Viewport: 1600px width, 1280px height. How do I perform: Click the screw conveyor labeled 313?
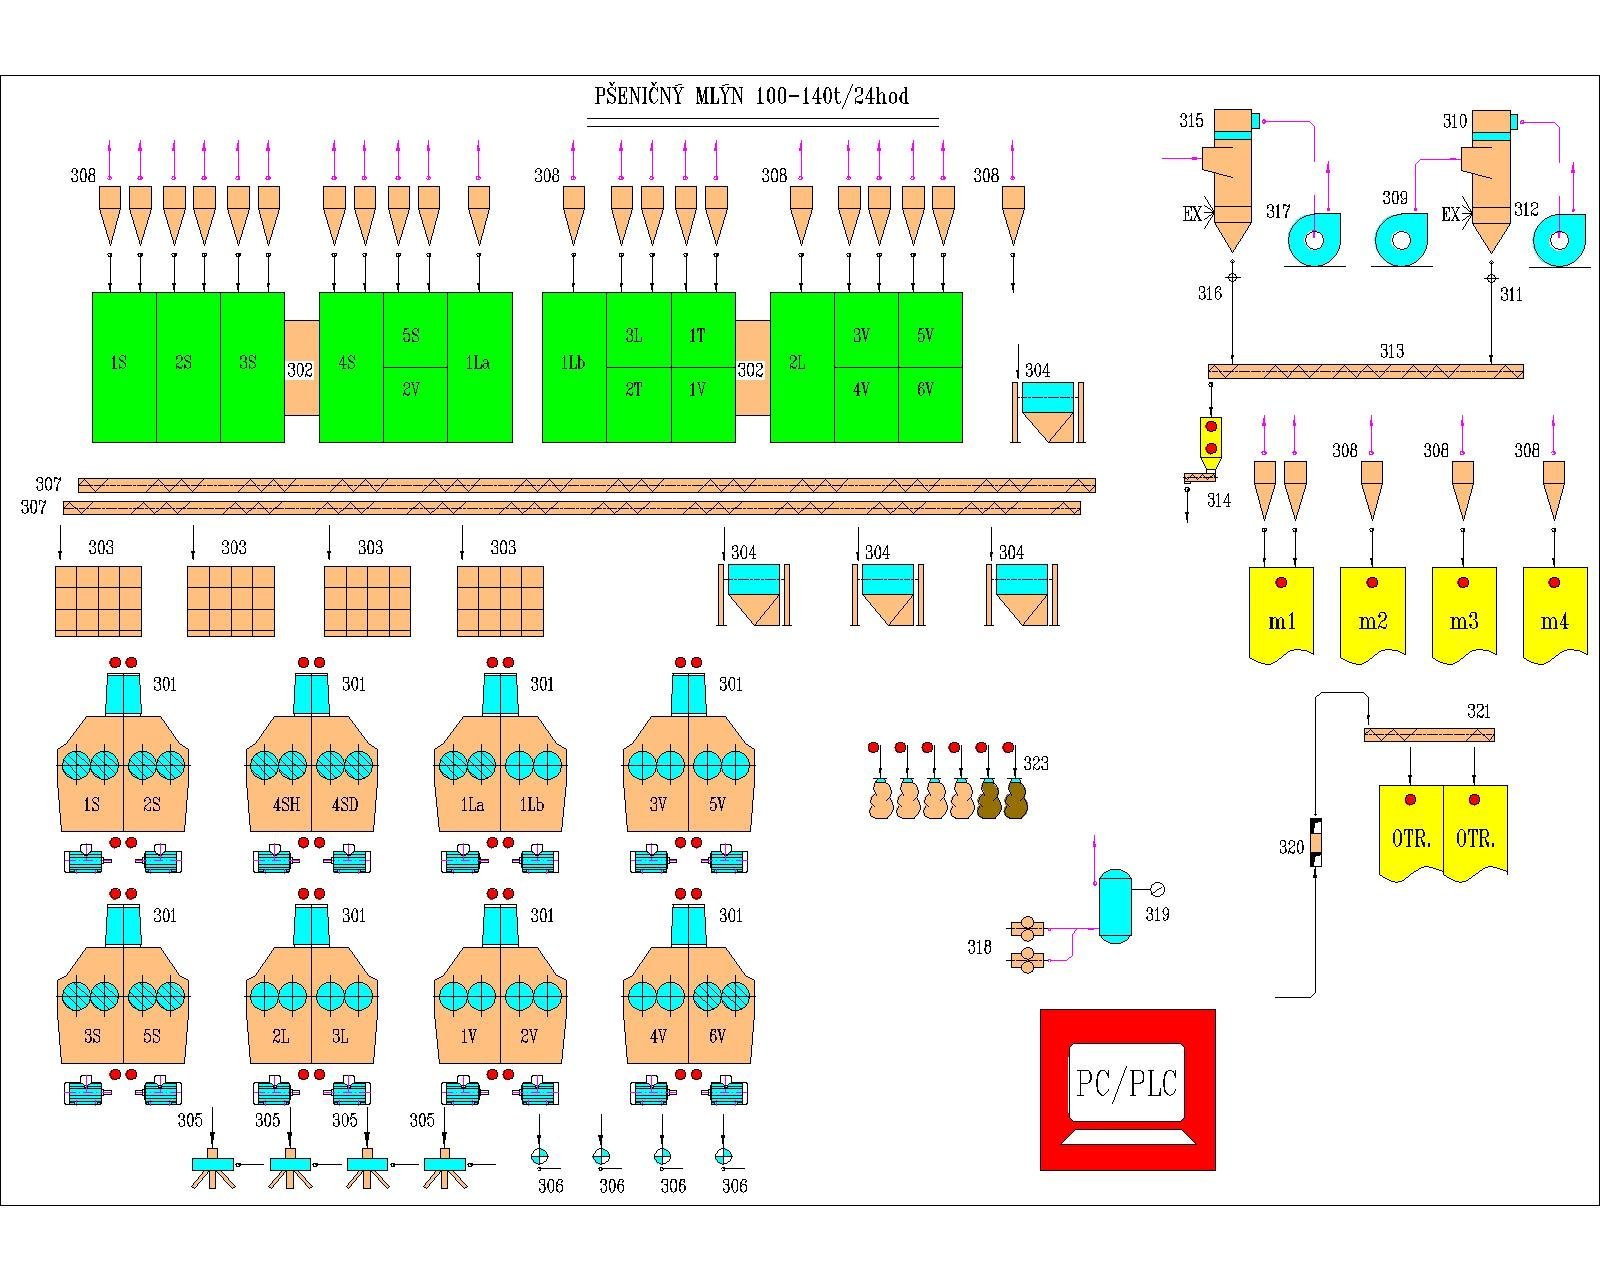click(x=1365, y=371)
